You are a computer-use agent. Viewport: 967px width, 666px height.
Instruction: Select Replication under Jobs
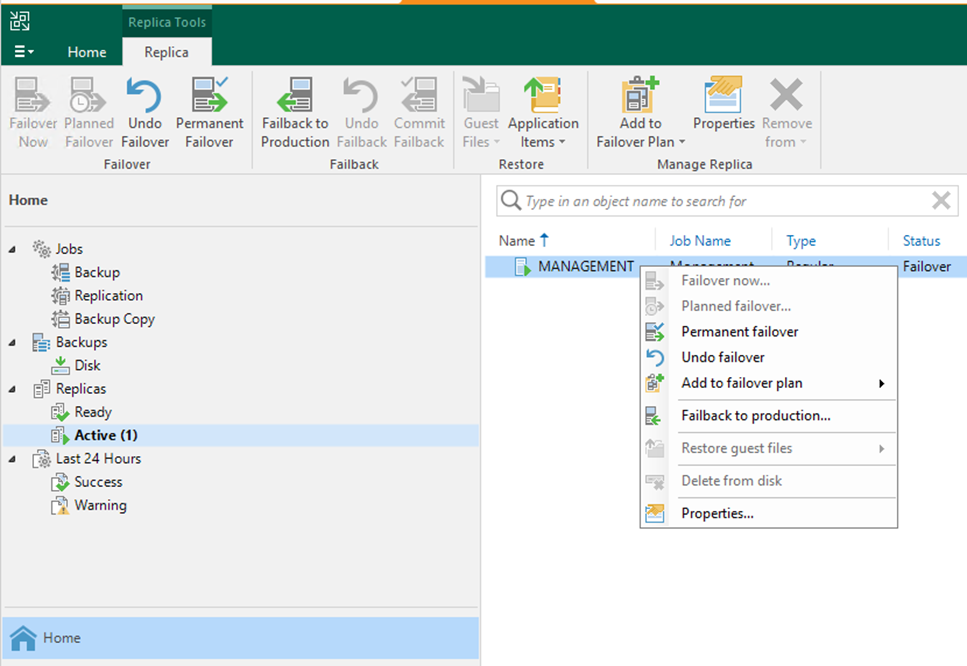coord(108,296)
